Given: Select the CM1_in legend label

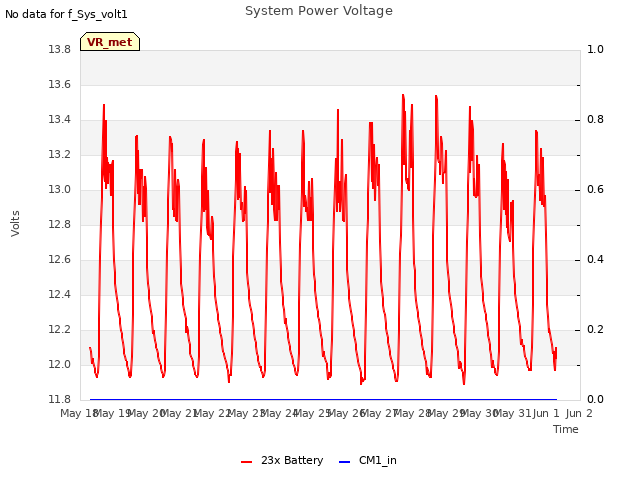Looking at the screenshot, I should 378,460.
